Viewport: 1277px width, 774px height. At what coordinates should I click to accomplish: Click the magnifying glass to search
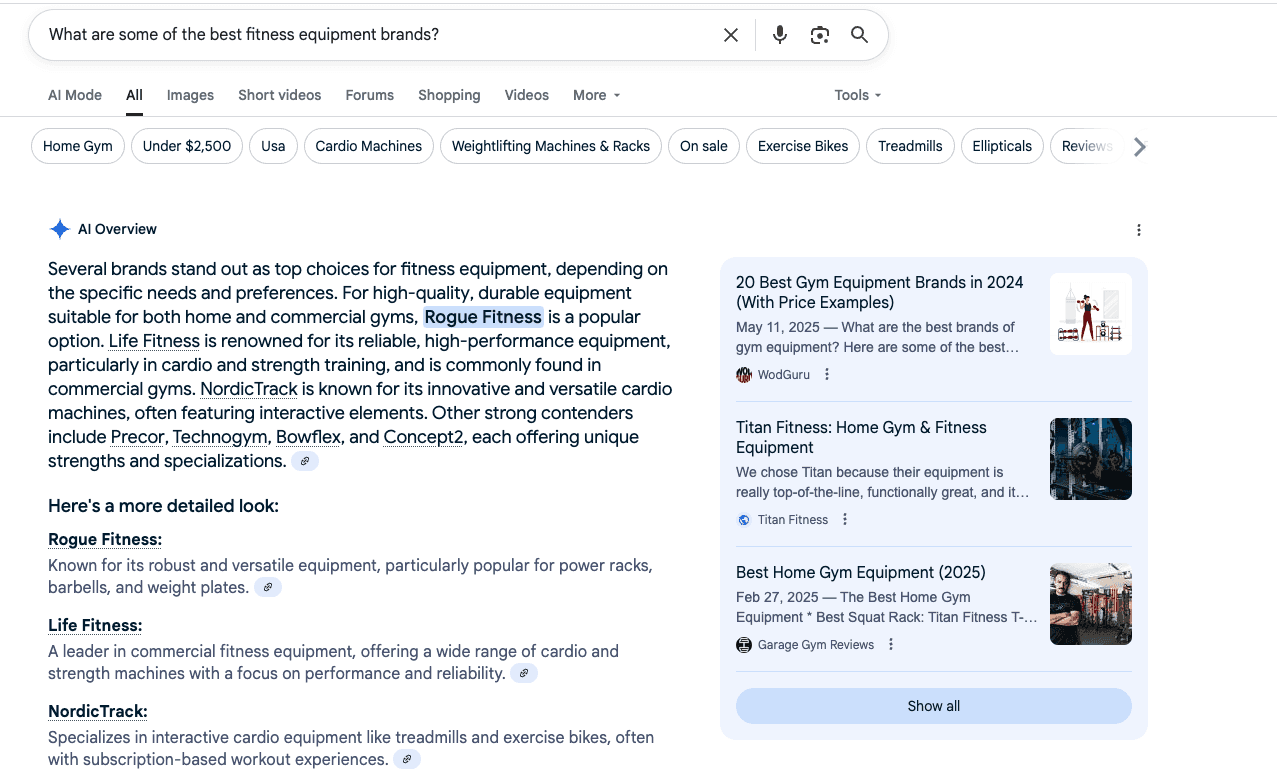[859, 34]
